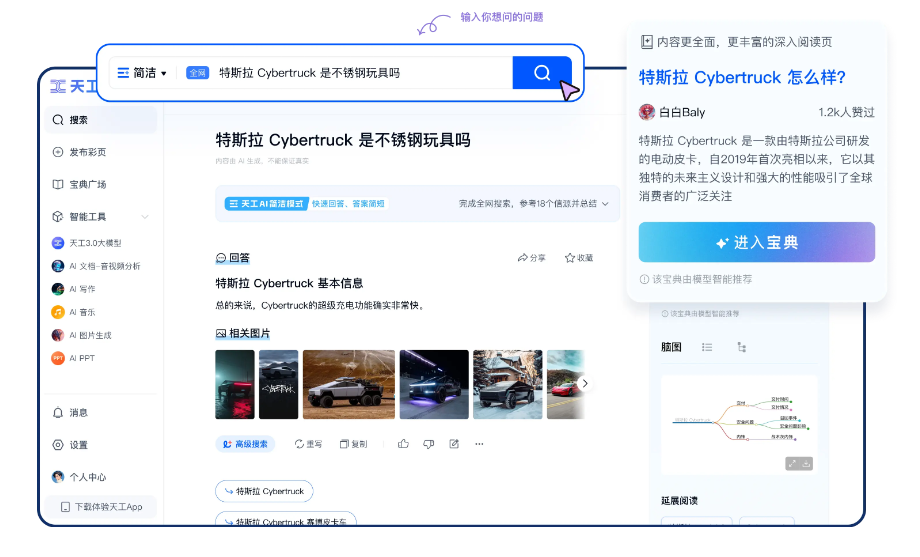Viewport: 920px width, 557px height.
Task: Click the thumbs-down dislike icon
Action: 429,444
